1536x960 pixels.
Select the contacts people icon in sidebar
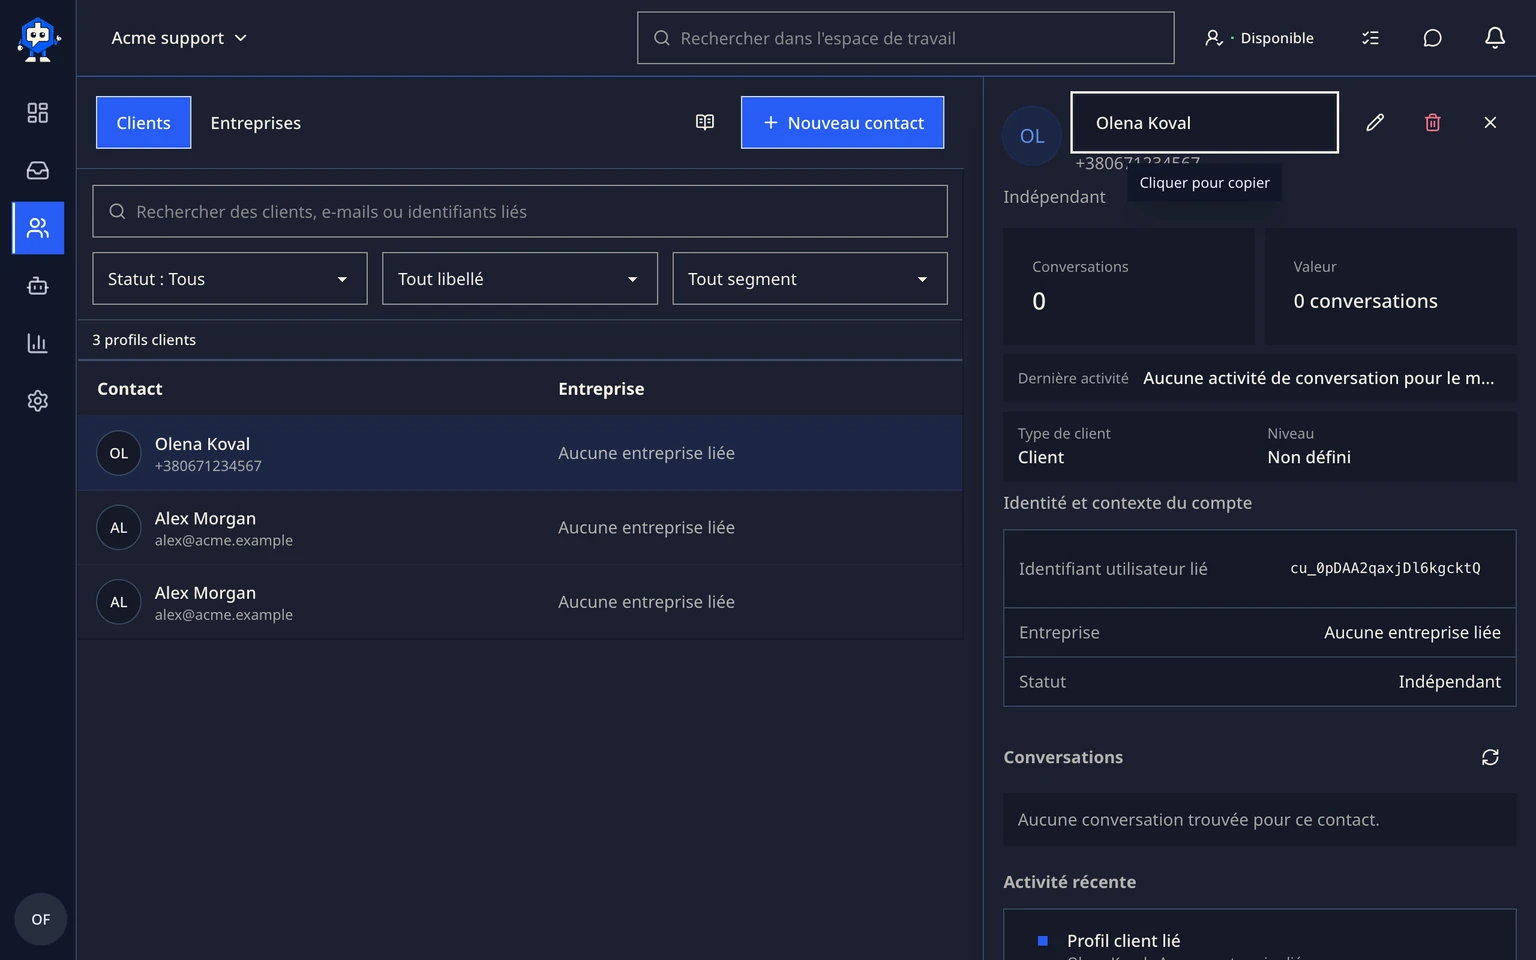[38, 228]
